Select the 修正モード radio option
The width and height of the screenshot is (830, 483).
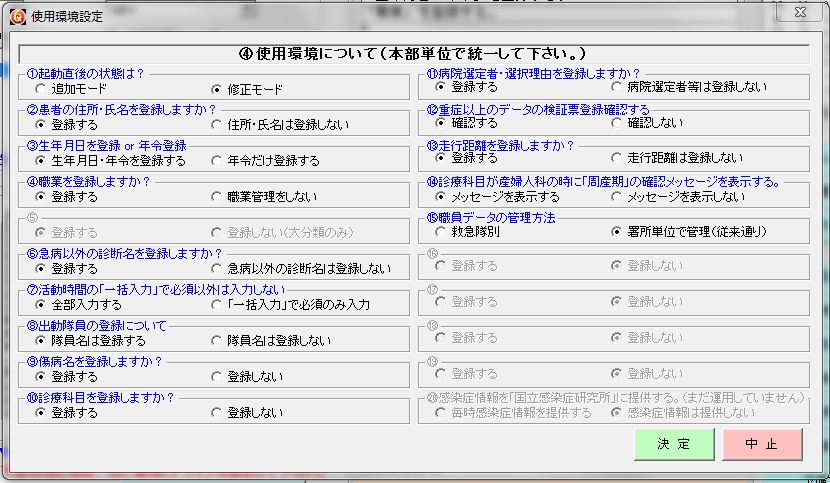click(216, 89)
